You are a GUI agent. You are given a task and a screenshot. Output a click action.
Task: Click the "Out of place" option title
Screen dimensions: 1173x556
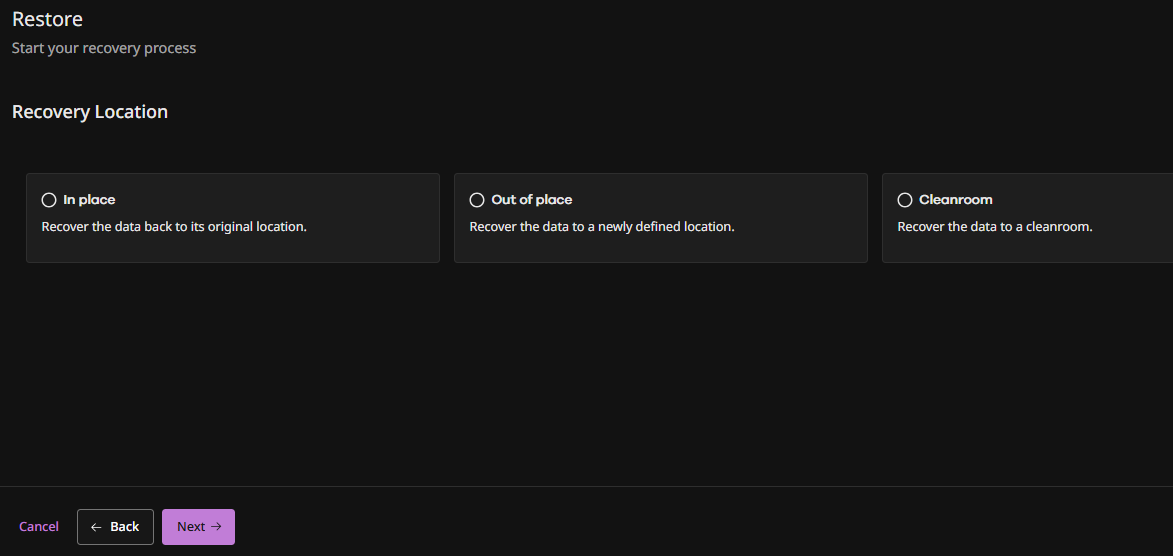tap(532, 200)
